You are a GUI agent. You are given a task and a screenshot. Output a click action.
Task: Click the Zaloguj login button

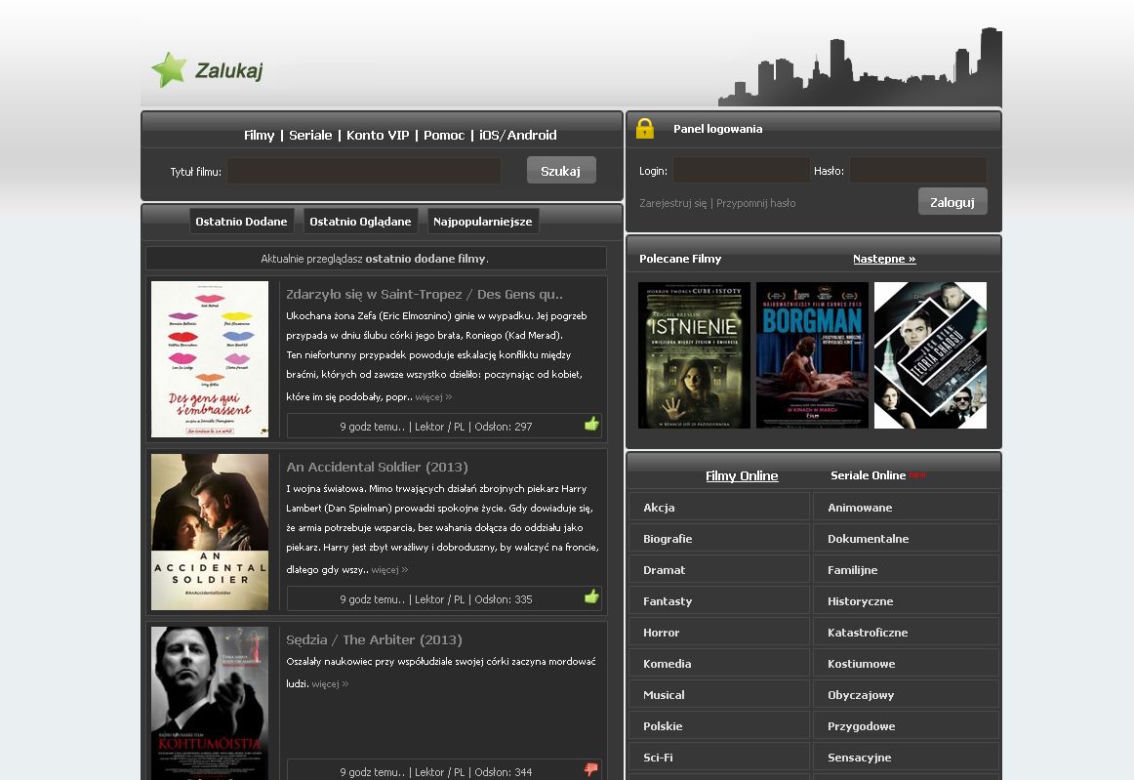tap(952, 202)
